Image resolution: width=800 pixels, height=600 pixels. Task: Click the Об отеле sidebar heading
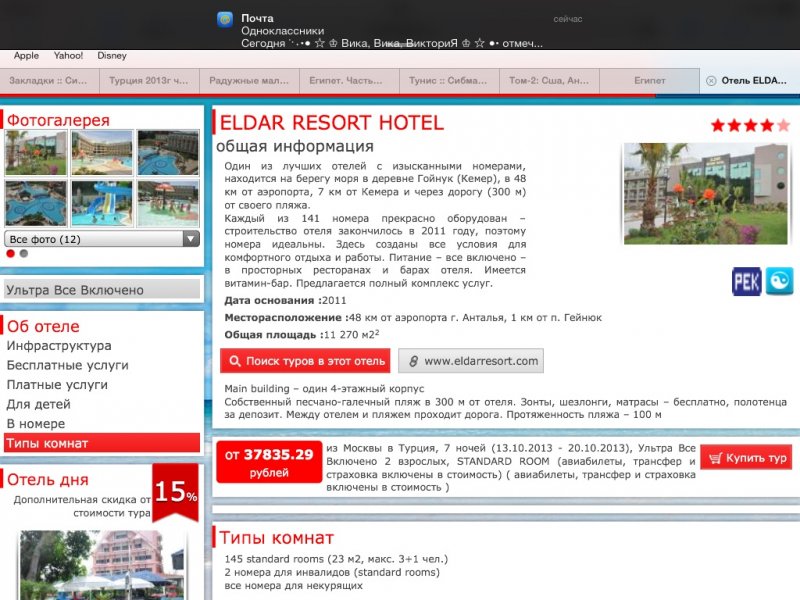(43, 326)
